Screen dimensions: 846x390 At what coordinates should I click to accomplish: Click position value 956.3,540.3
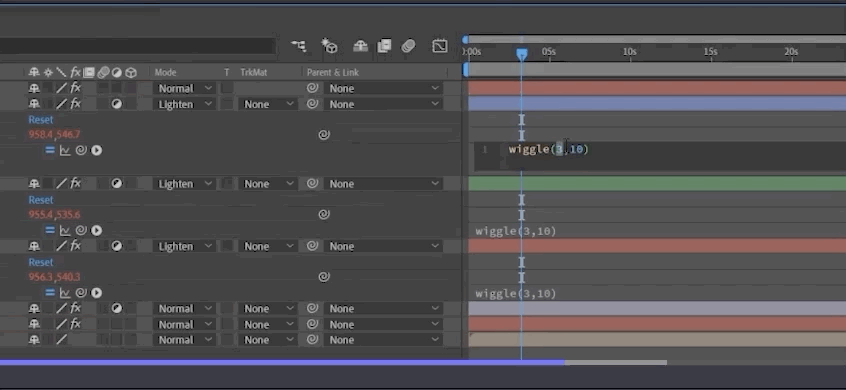pos(54,277)
